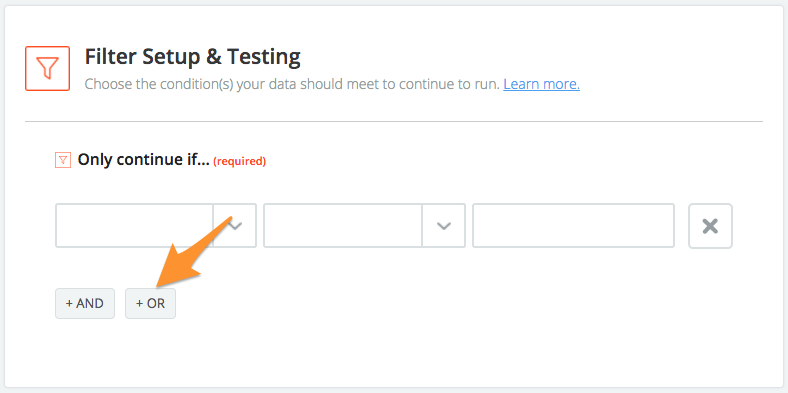This screenshot has height=393, width=788.
Task: Click inside the middle condition selector box
Action: click(x=343, y=226)
